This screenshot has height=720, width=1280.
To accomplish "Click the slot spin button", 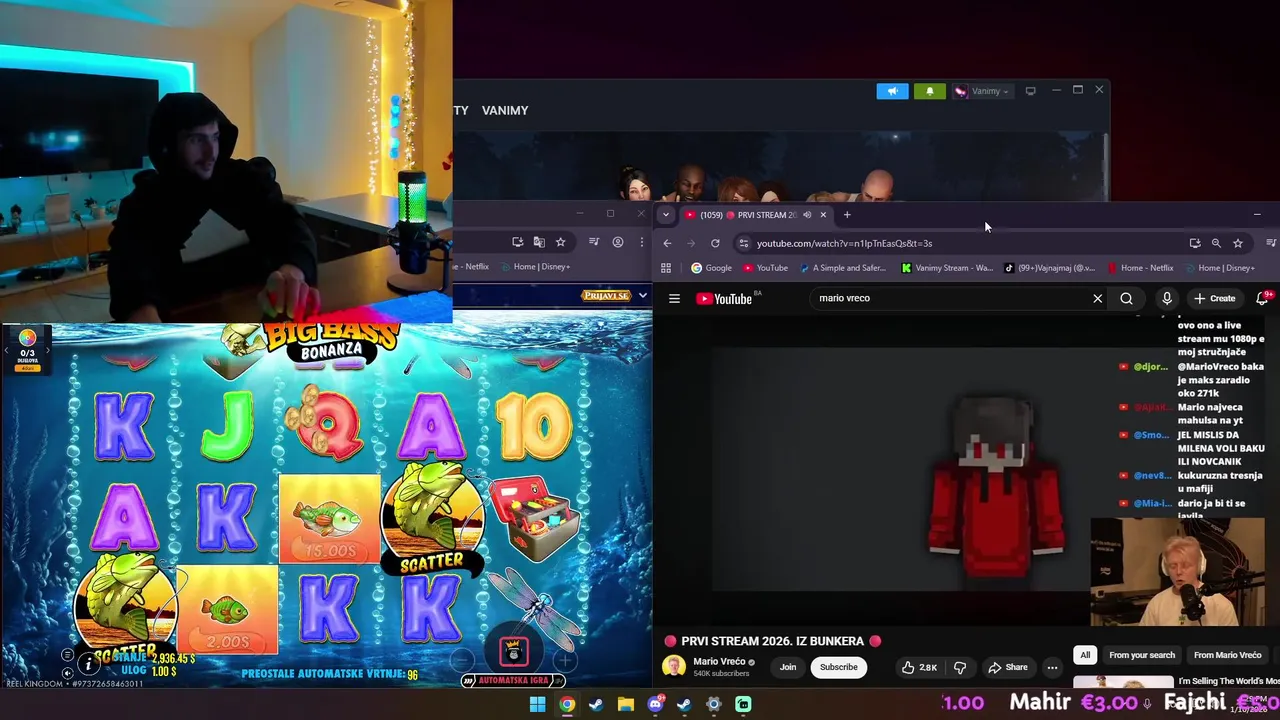I will tap(514, 651).
